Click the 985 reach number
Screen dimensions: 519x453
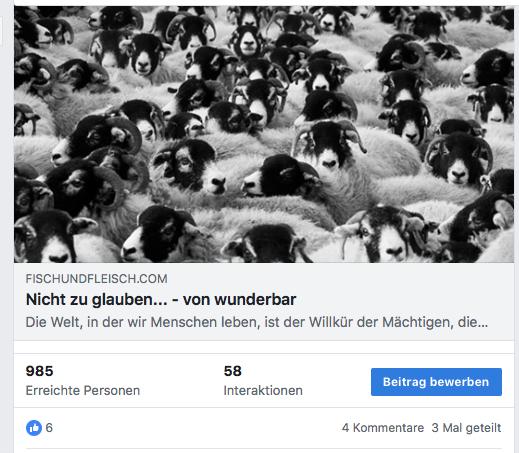pos(39,371)
